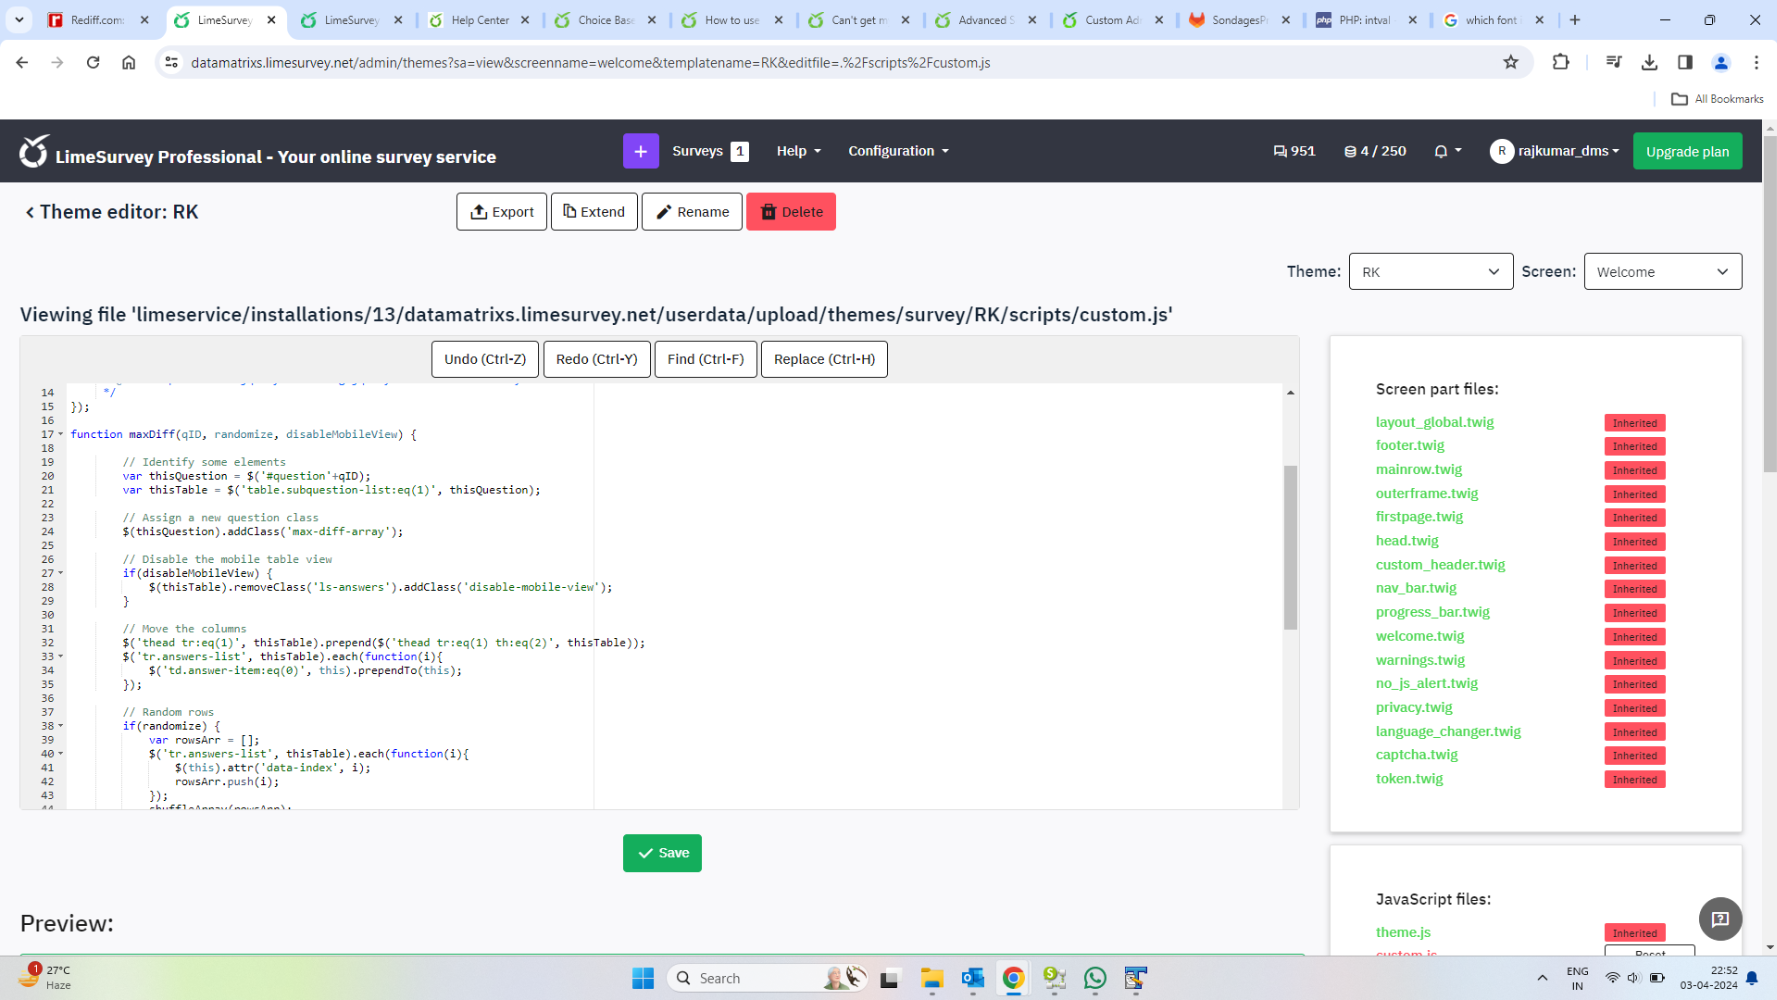The image size is (1777, 1000).
Task: Open the rajkumar_dms user dropdown
Action: (x=1555, y=151)
